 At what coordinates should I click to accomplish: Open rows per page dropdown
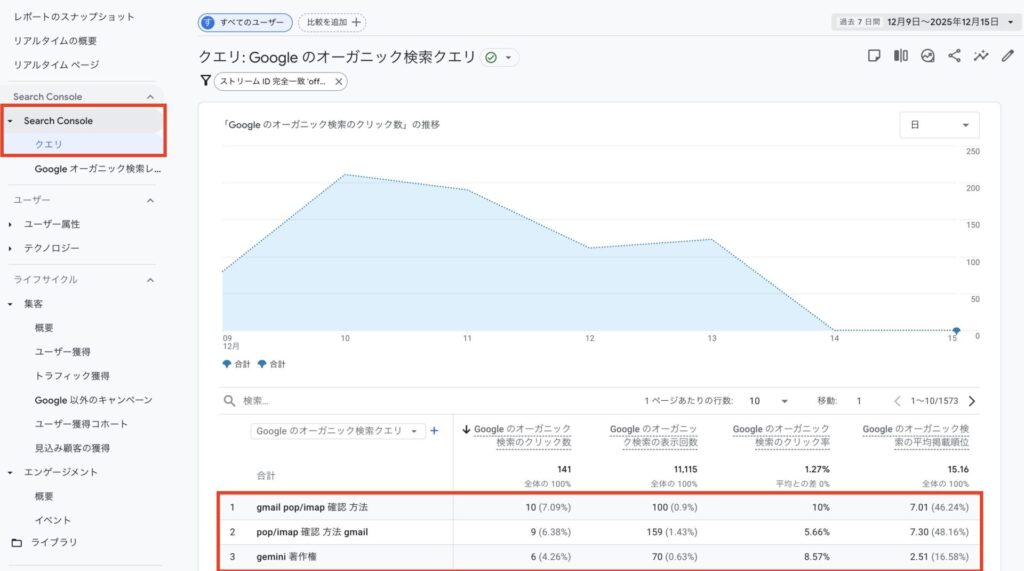point(770,401)
